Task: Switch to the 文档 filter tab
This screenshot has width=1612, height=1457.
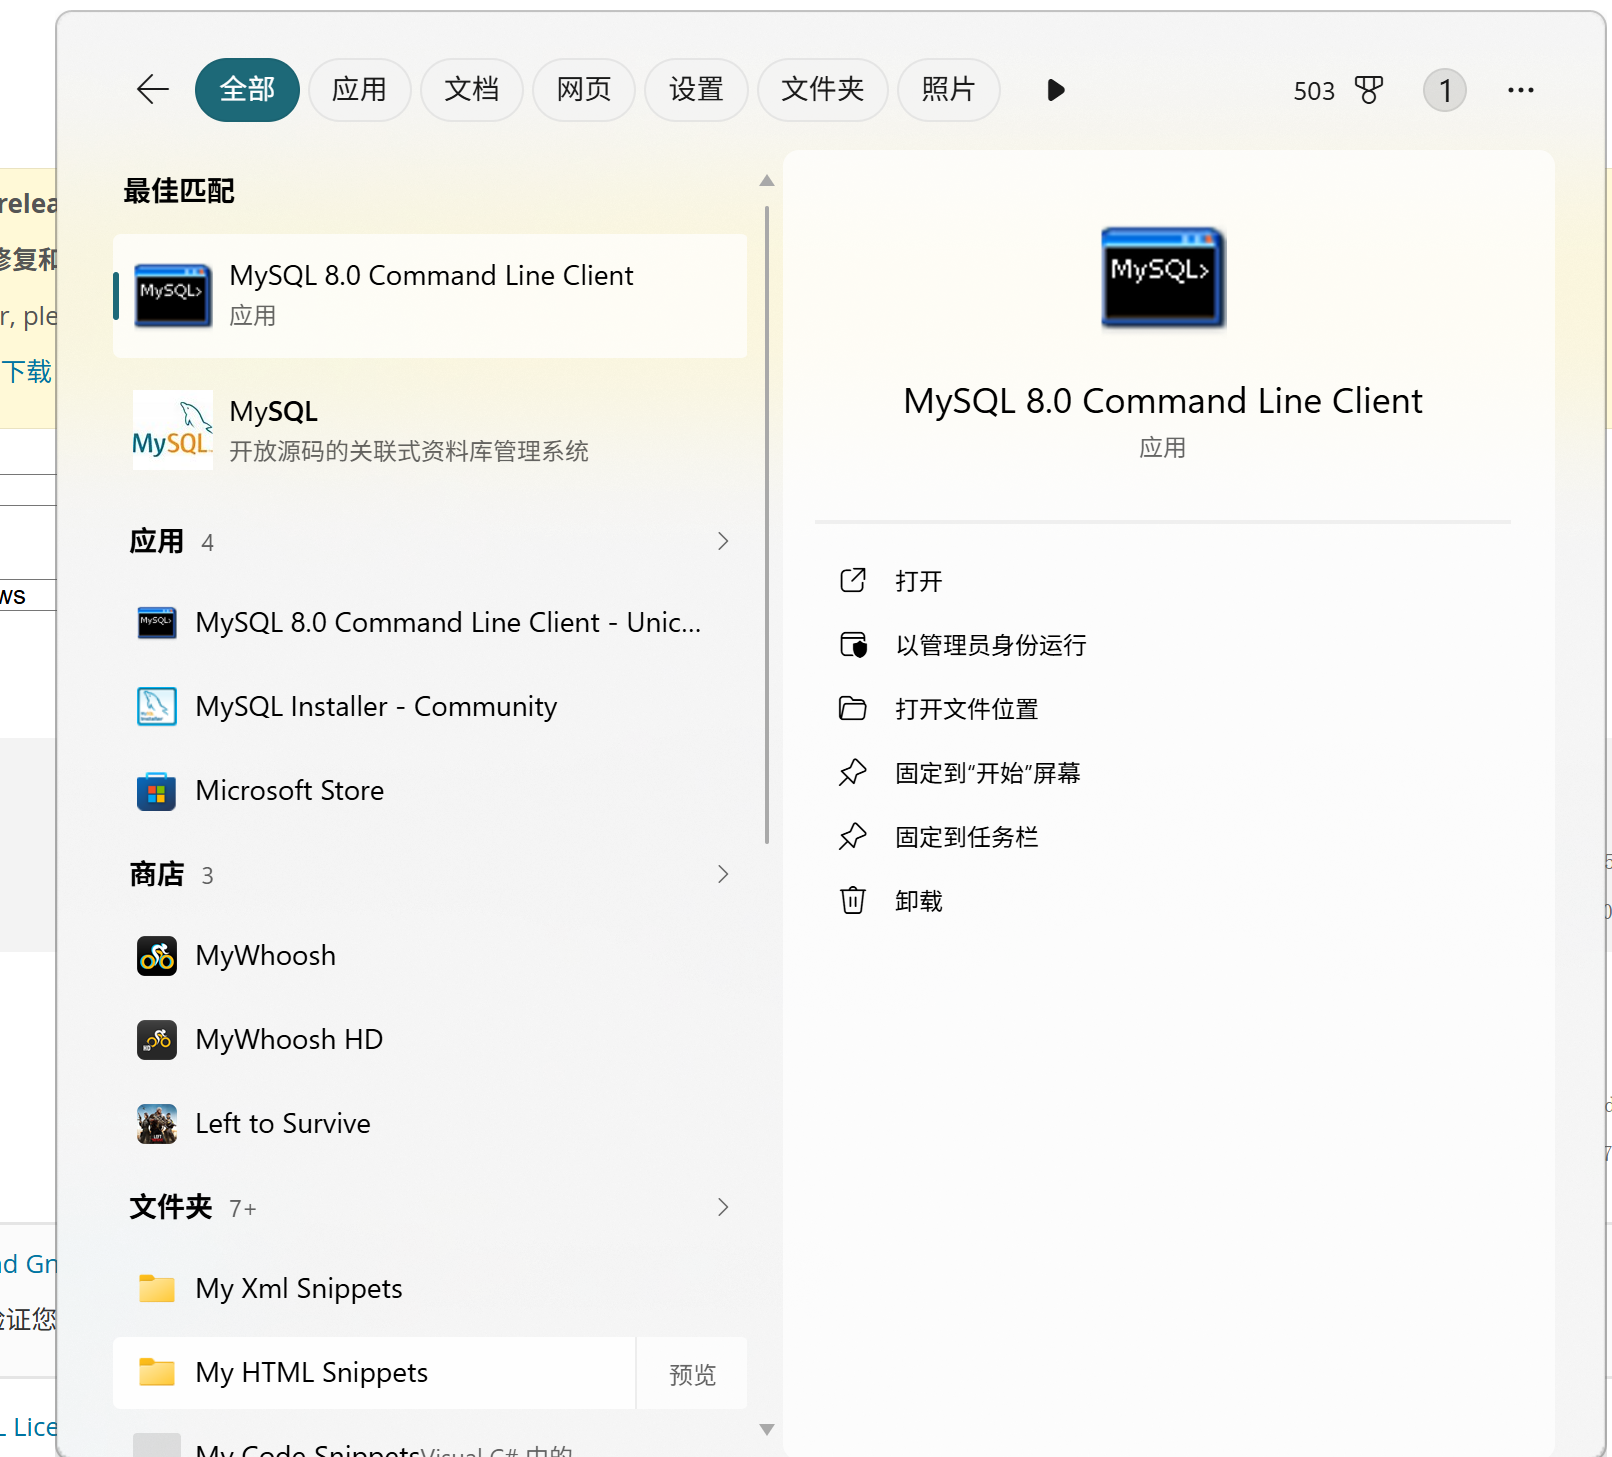Action: click(472, 90)
